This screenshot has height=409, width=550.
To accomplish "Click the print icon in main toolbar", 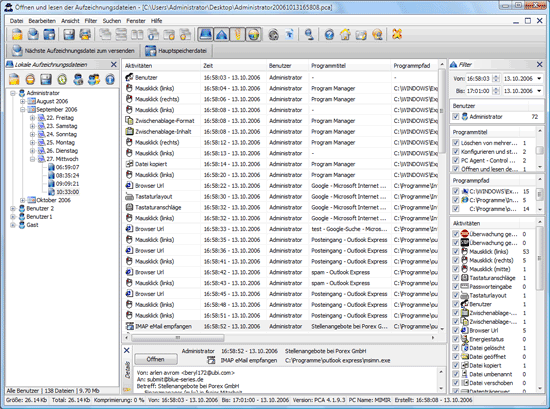I will tap(85, 34).
